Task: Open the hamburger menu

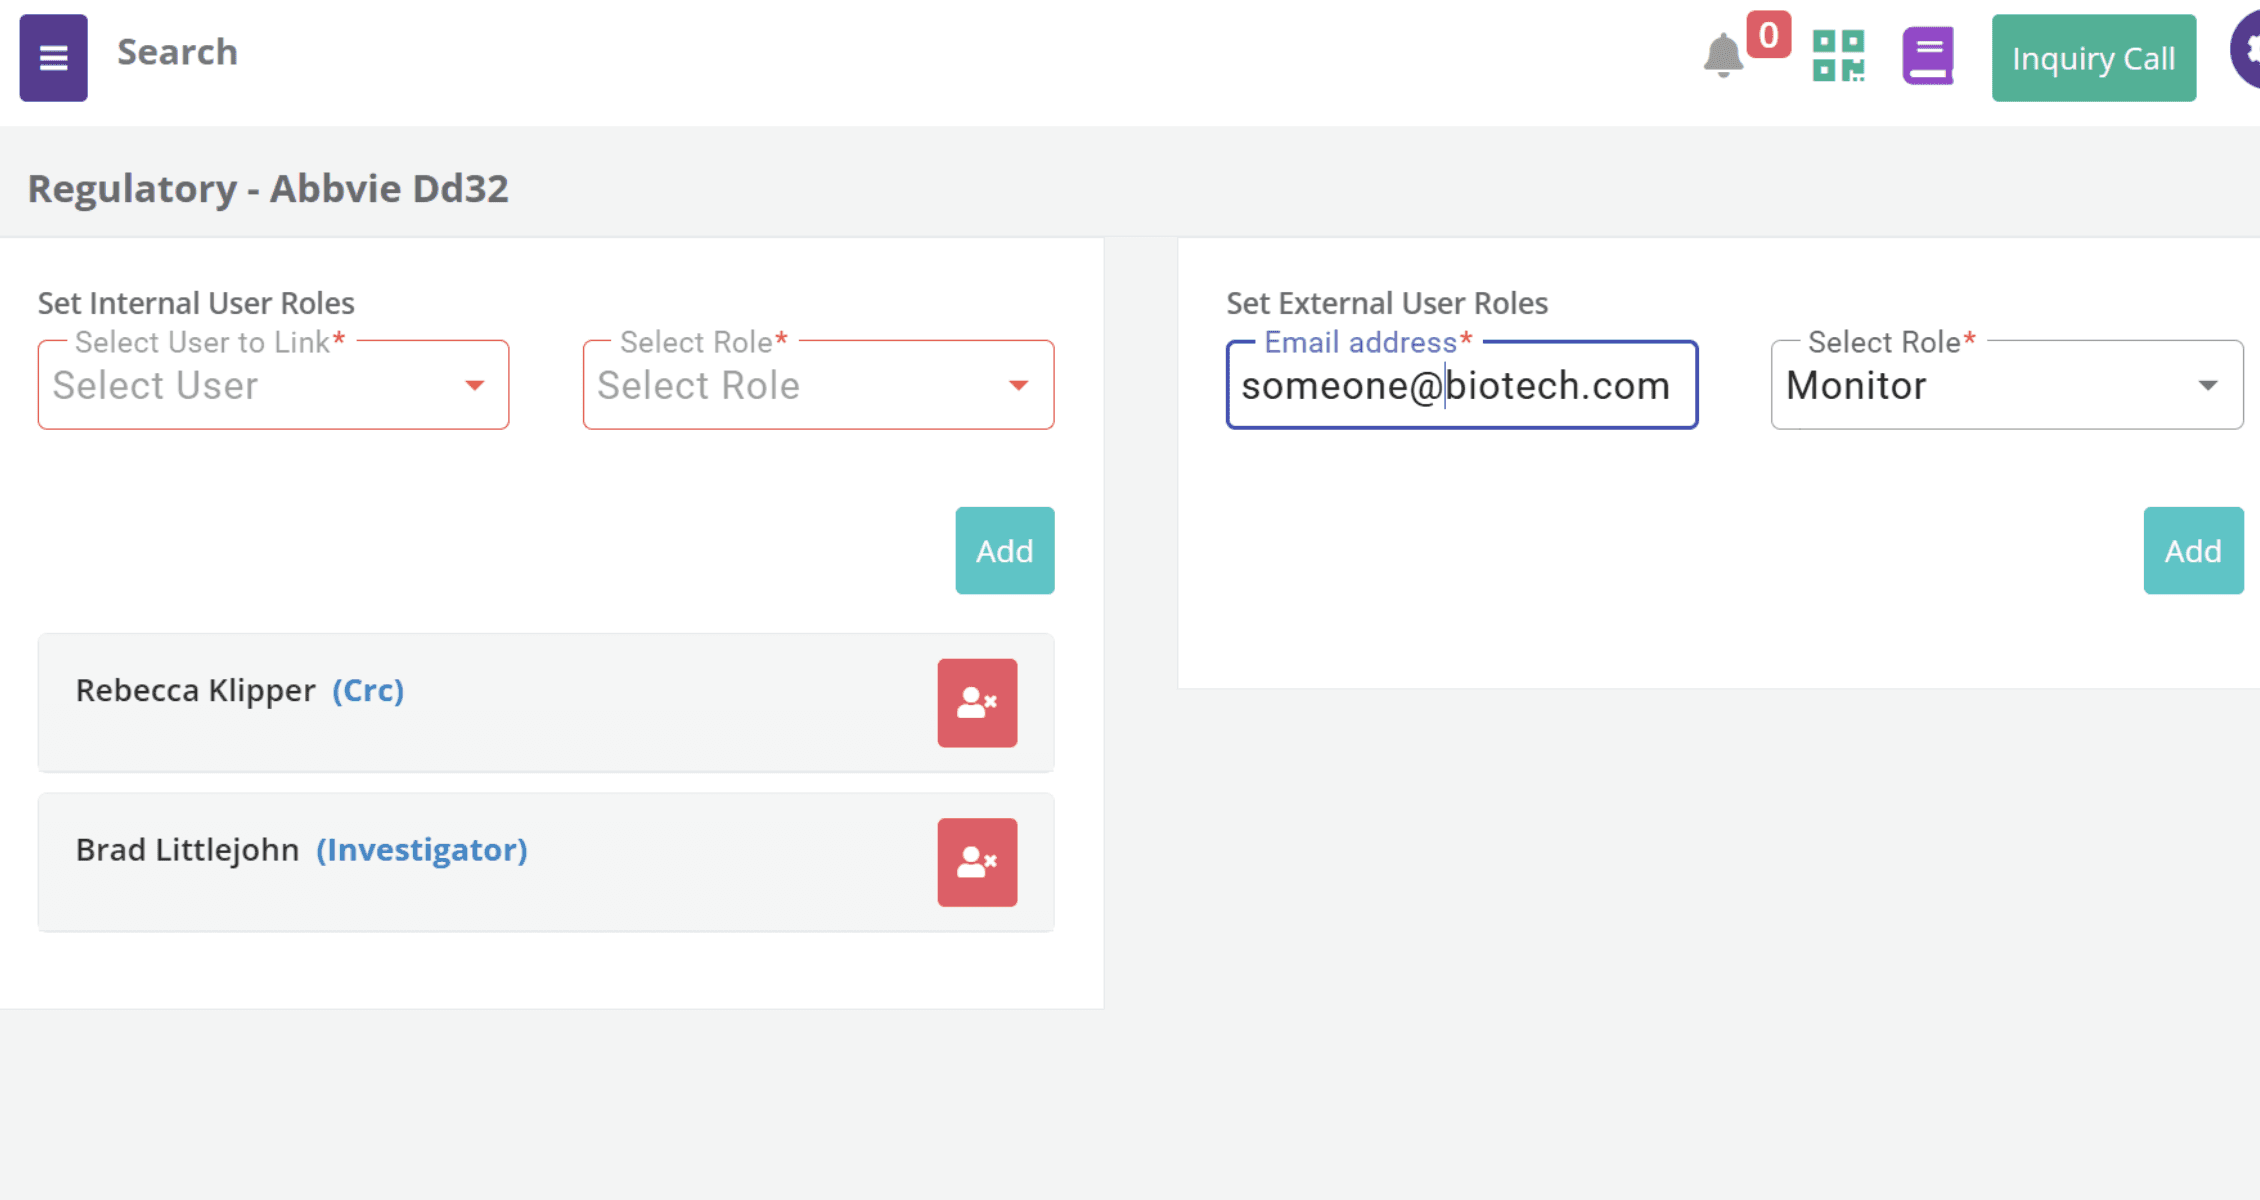Action: (54, 58)
